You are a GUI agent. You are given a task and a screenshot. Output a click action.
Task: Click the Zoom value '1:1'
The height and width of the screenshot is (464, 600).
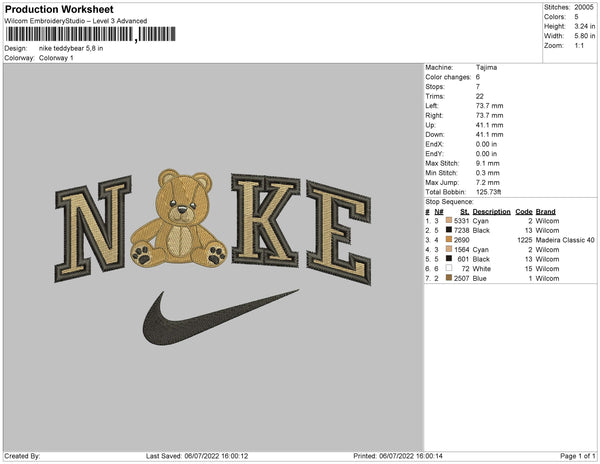[x=579, y=46]
